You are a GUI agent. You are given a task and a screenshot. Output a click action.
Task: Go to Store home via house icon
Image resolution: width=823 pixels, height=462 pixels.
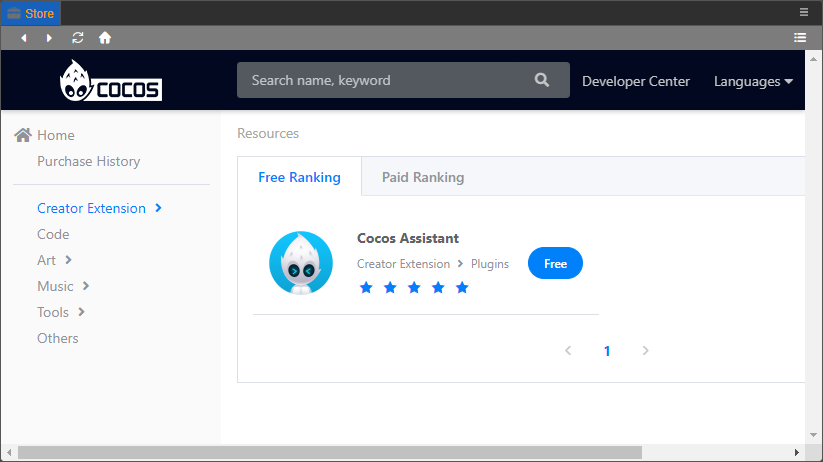click(105, 38)
